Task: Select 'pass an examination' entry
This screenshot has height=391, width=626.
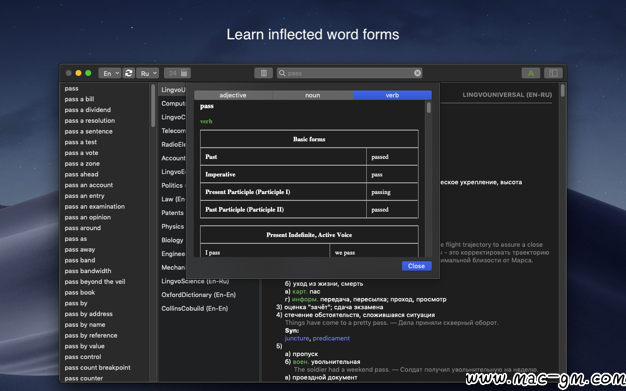Action: (x=95, y=206)
